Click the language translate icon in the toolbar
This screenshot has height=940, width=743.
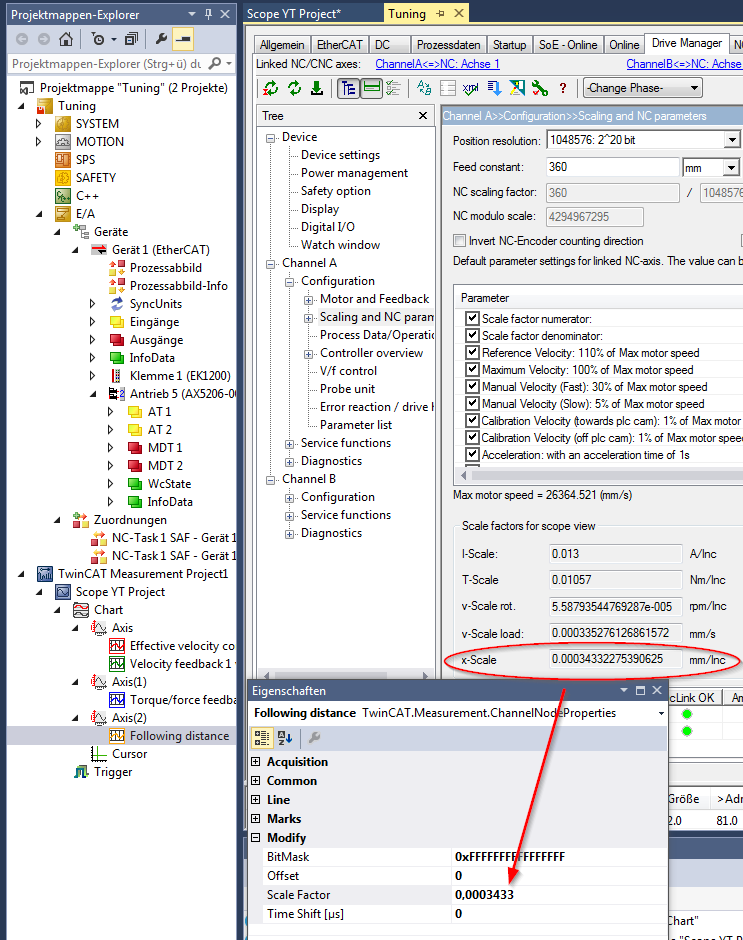tap(424, 89)
